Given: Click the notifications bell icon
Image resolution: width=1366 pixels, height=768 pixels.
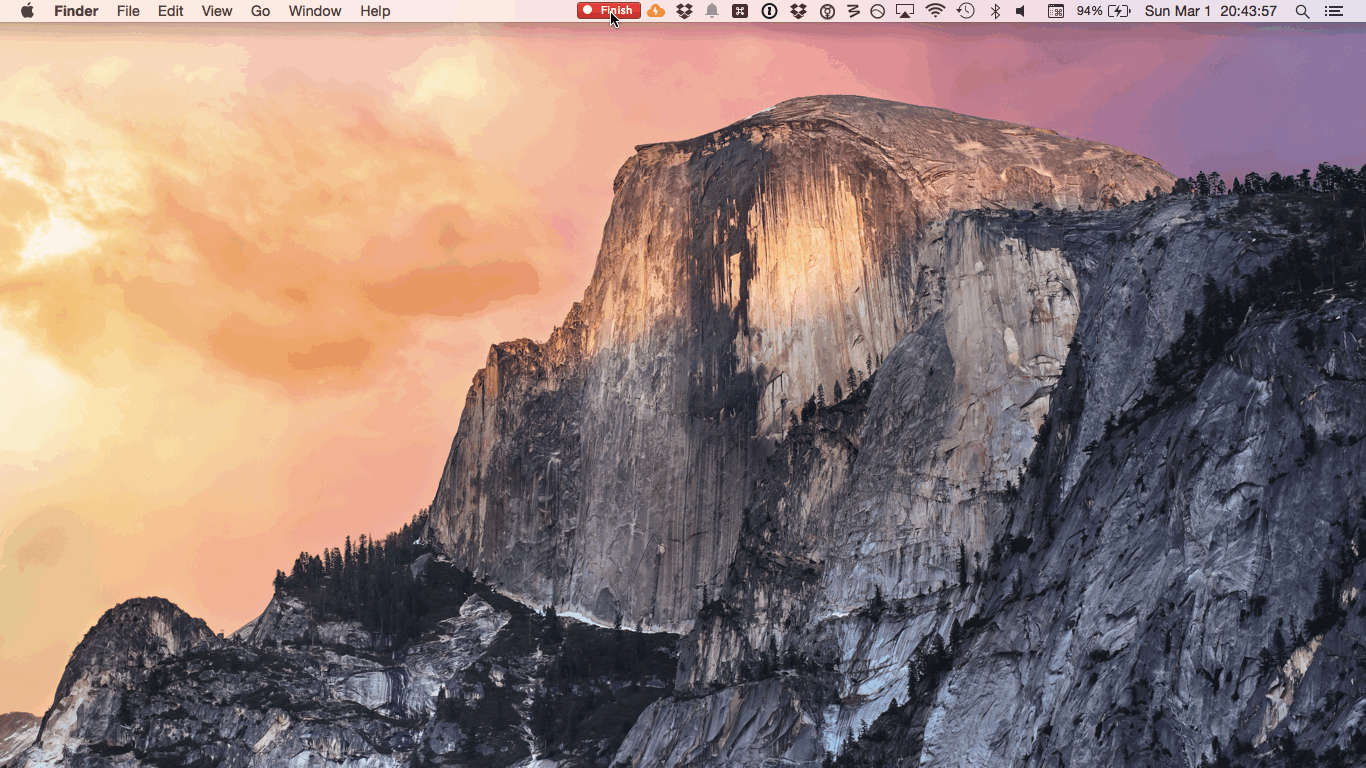Looking at the screenshot, I should click(x=712, y=11).
